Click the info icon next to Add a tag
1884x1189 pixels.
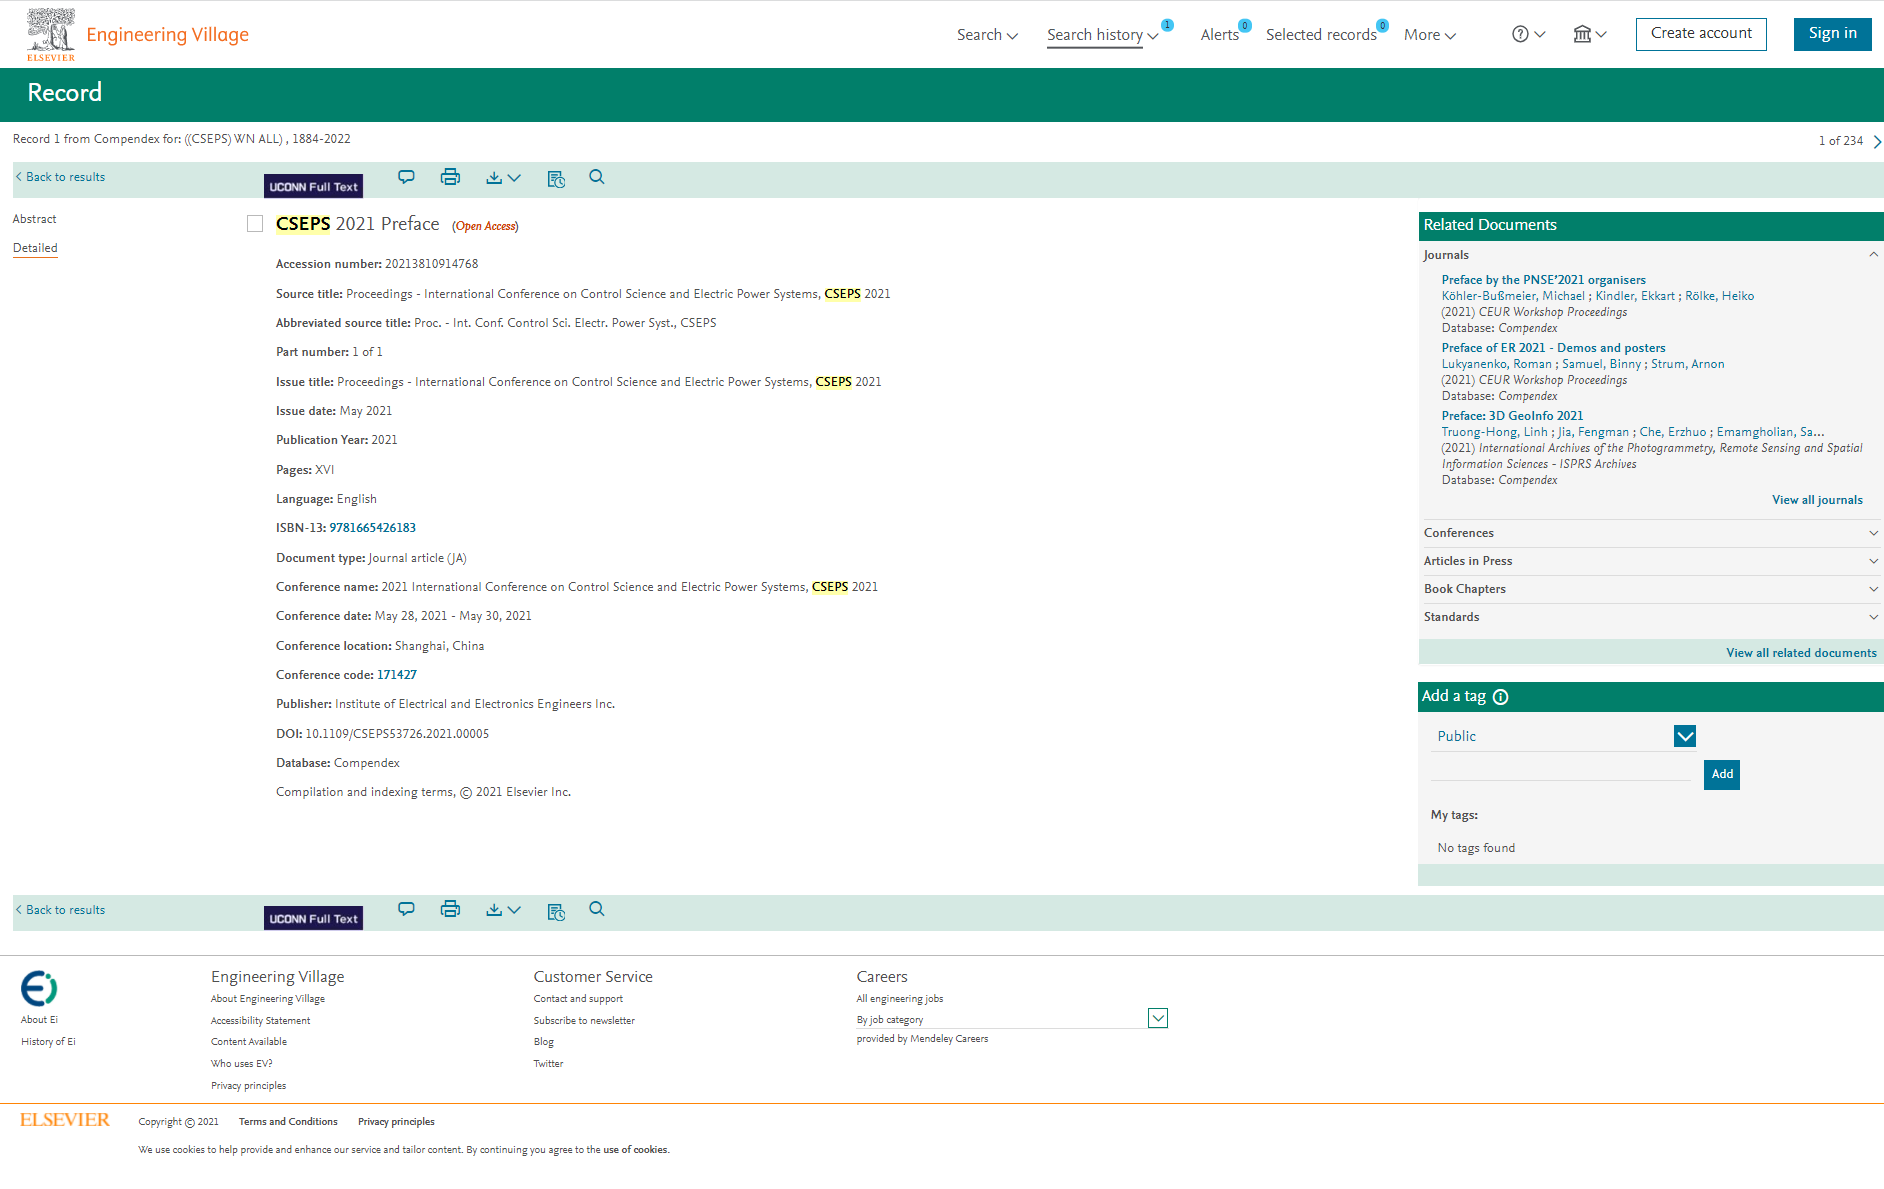point(1500,697)
